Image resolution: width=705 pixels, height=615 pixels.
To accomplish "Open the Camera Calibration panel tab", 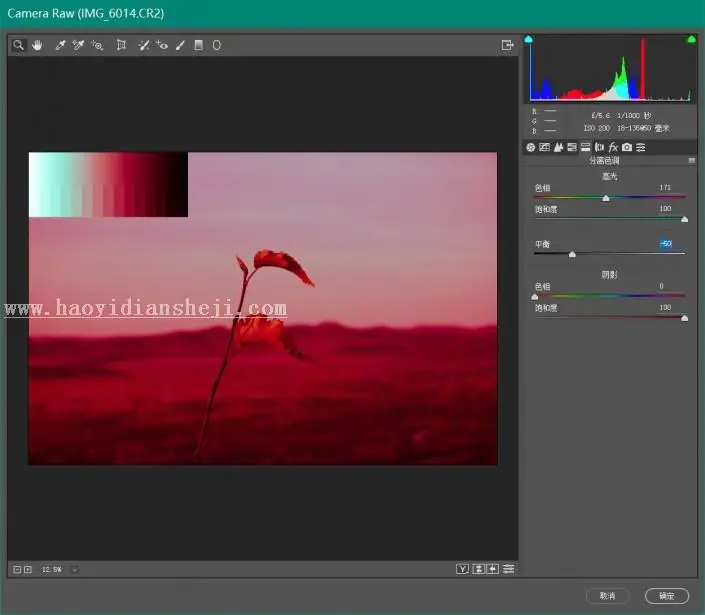I will (627, 147).
